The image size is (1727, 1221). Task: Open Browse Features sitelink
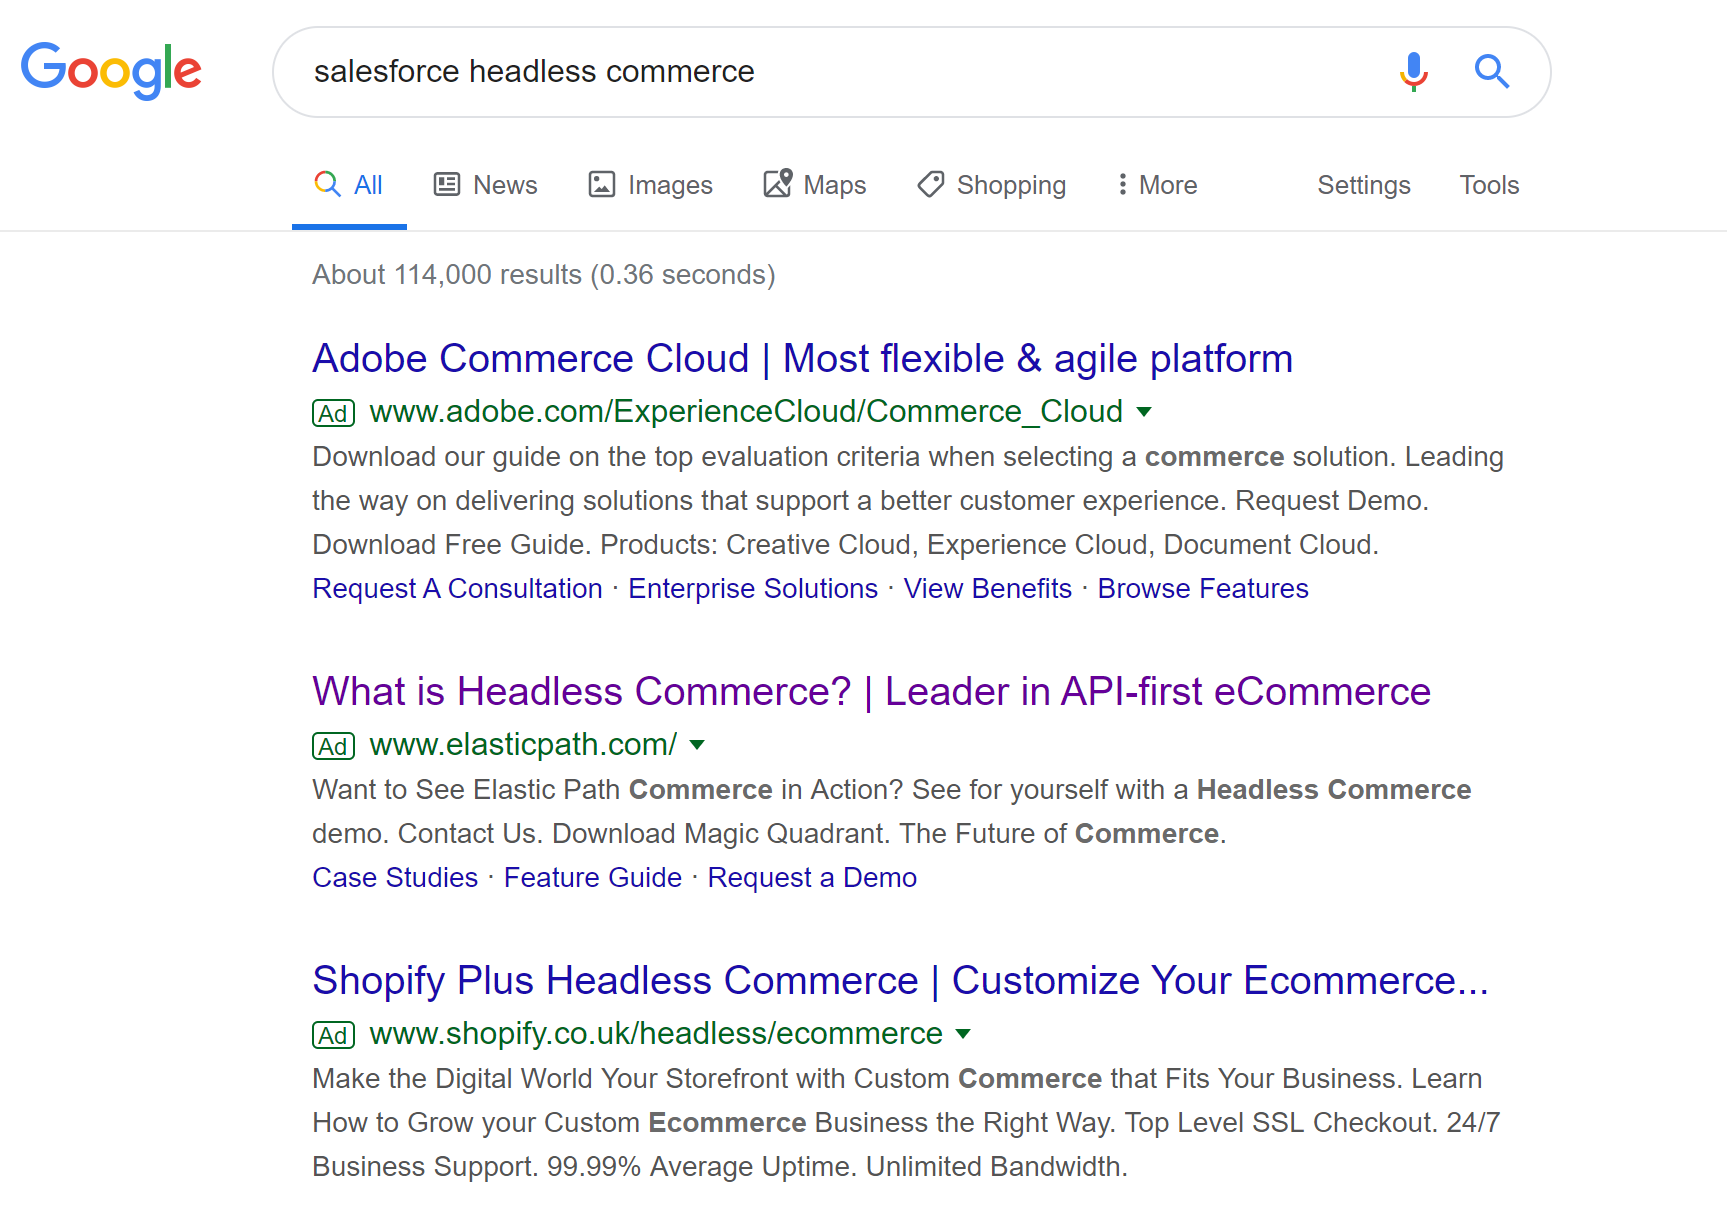(1203, 588)
